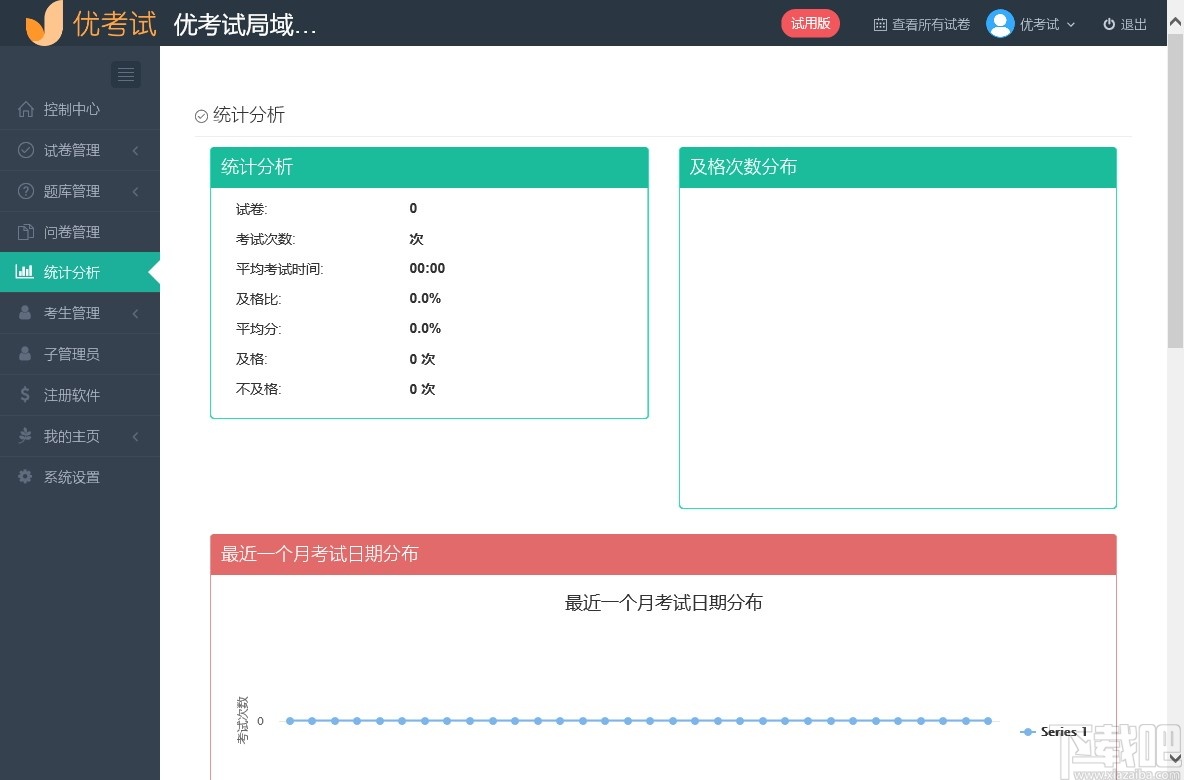Toggle the Series 1 legend in the chart
1184x780 pixels.
click(1053, 731)
